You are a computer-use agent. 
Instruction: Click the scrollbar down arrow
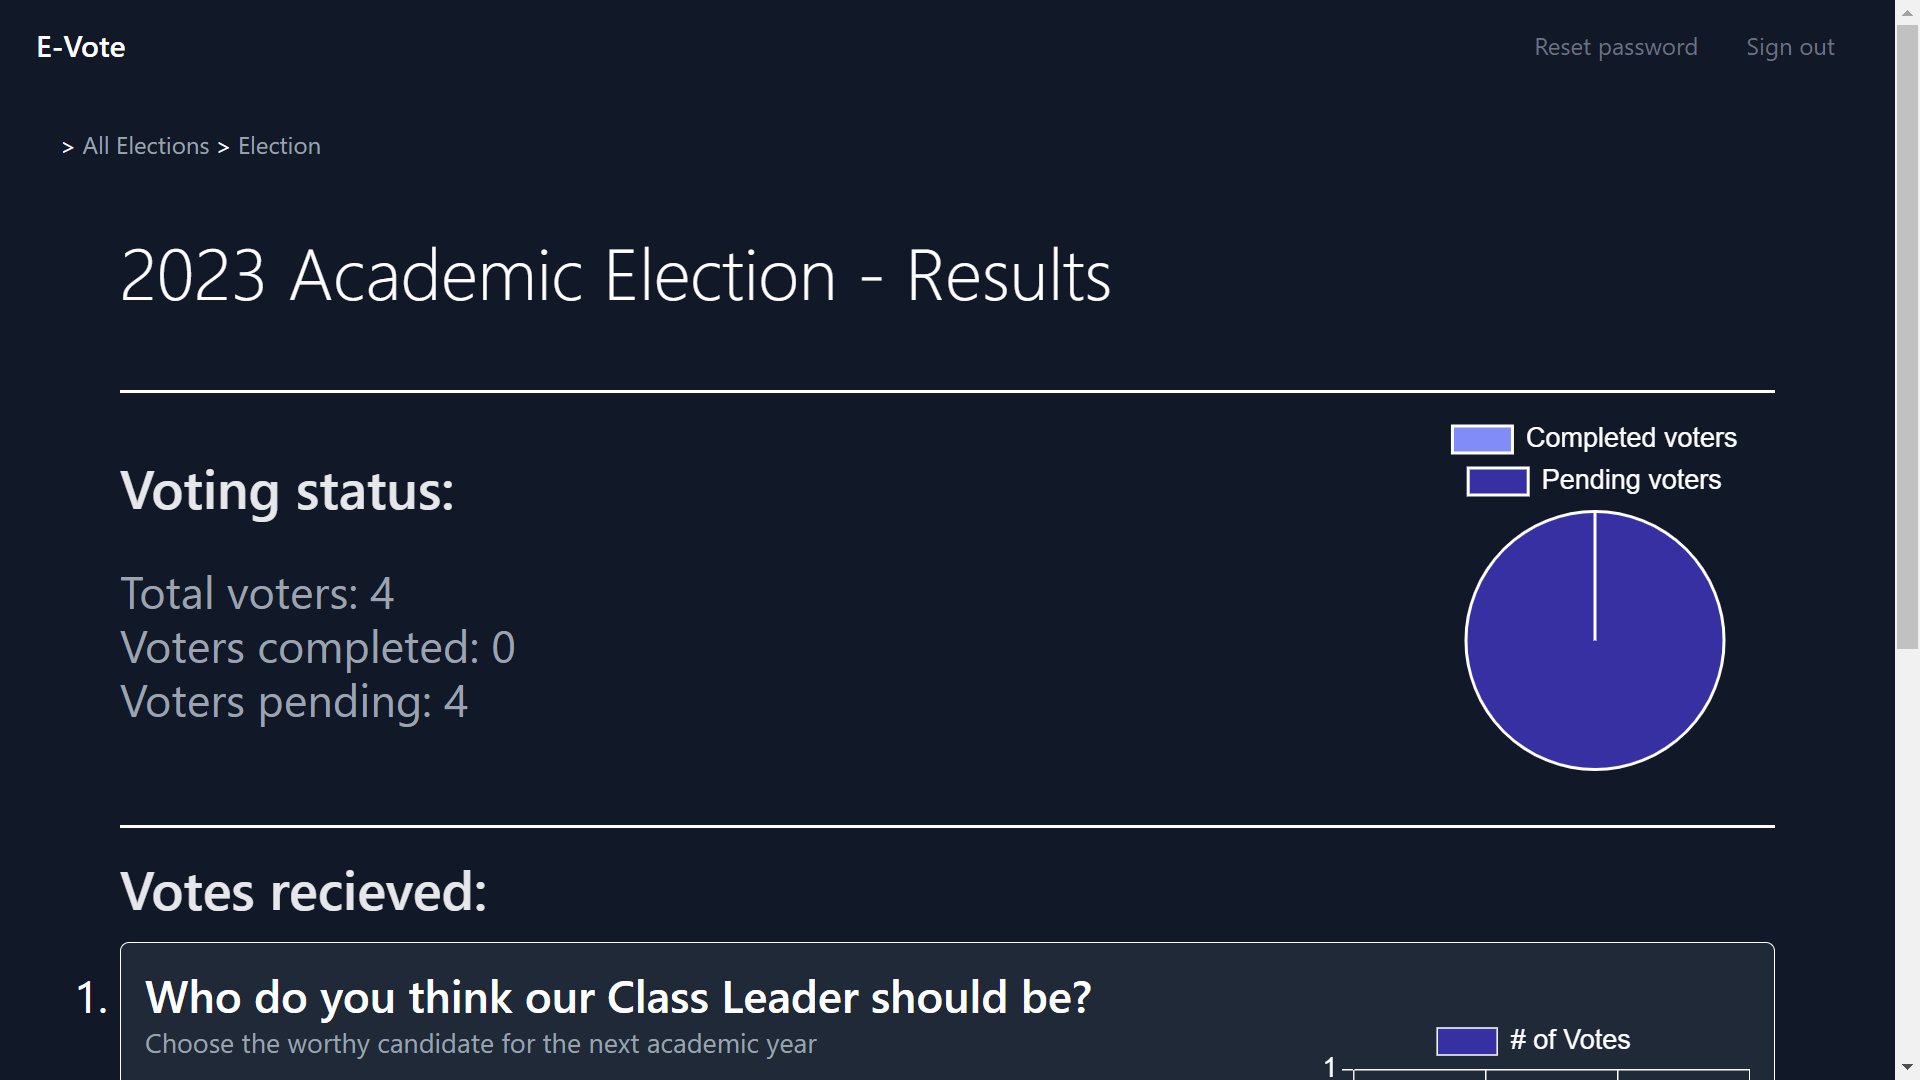point(1907,1067)
